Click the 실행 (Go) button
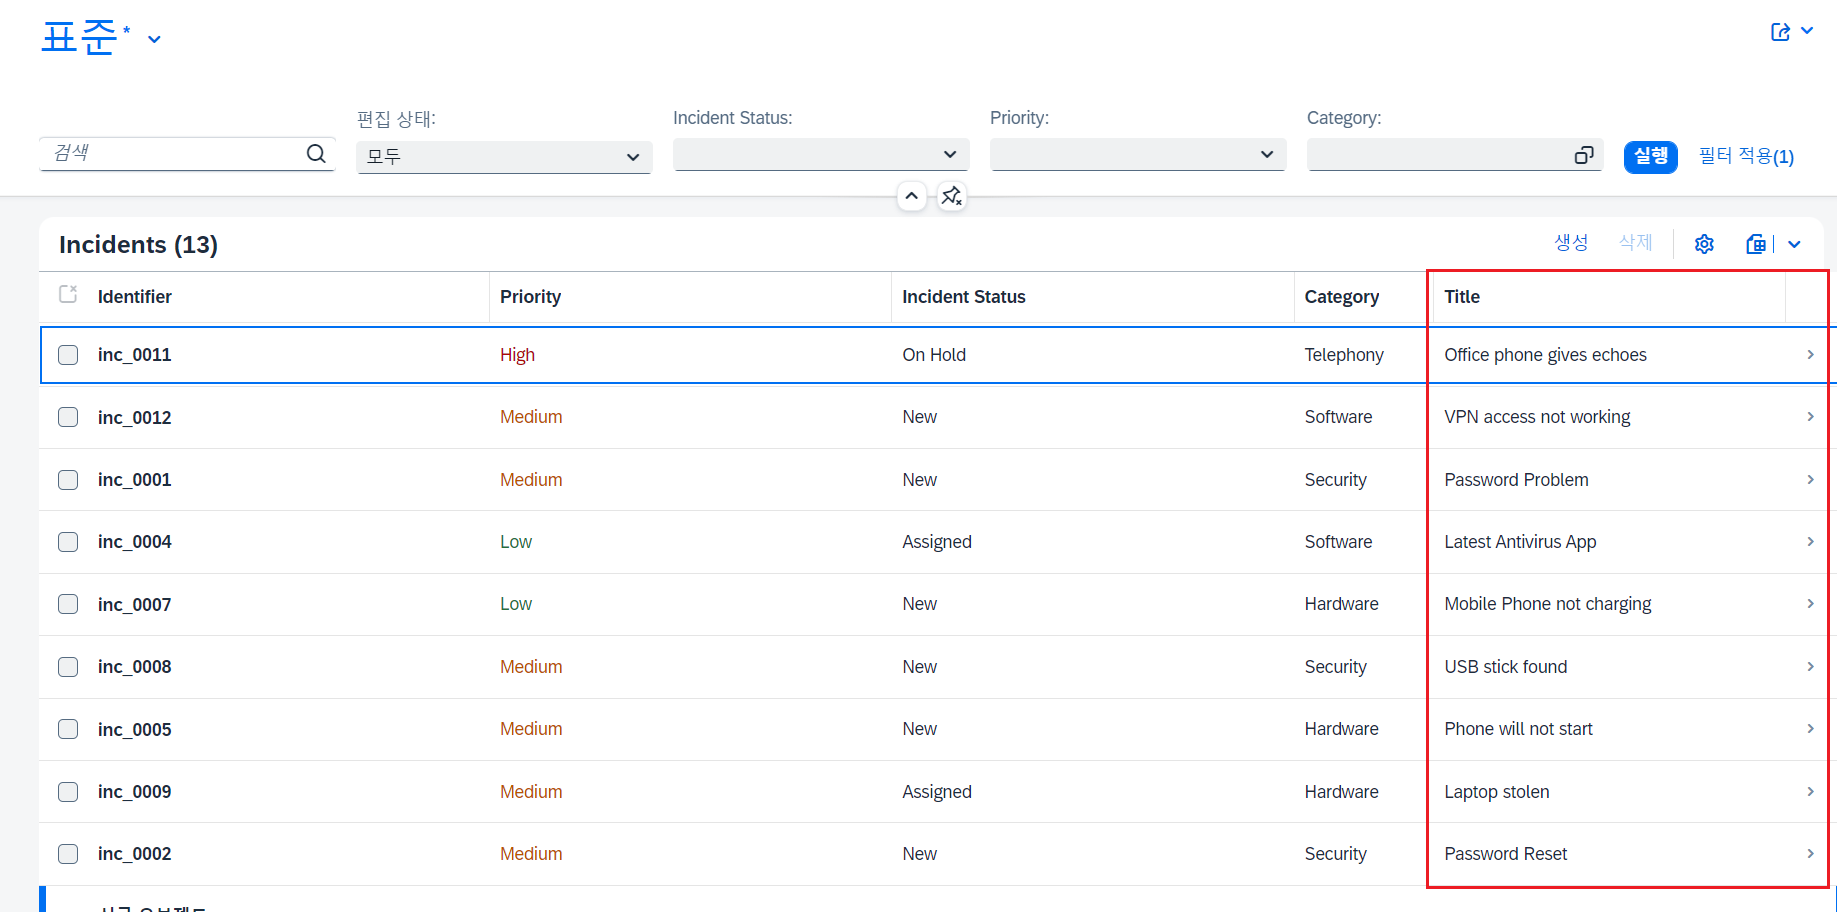The height and width of the screenshot is (912, 1837). pos(1651,156)
